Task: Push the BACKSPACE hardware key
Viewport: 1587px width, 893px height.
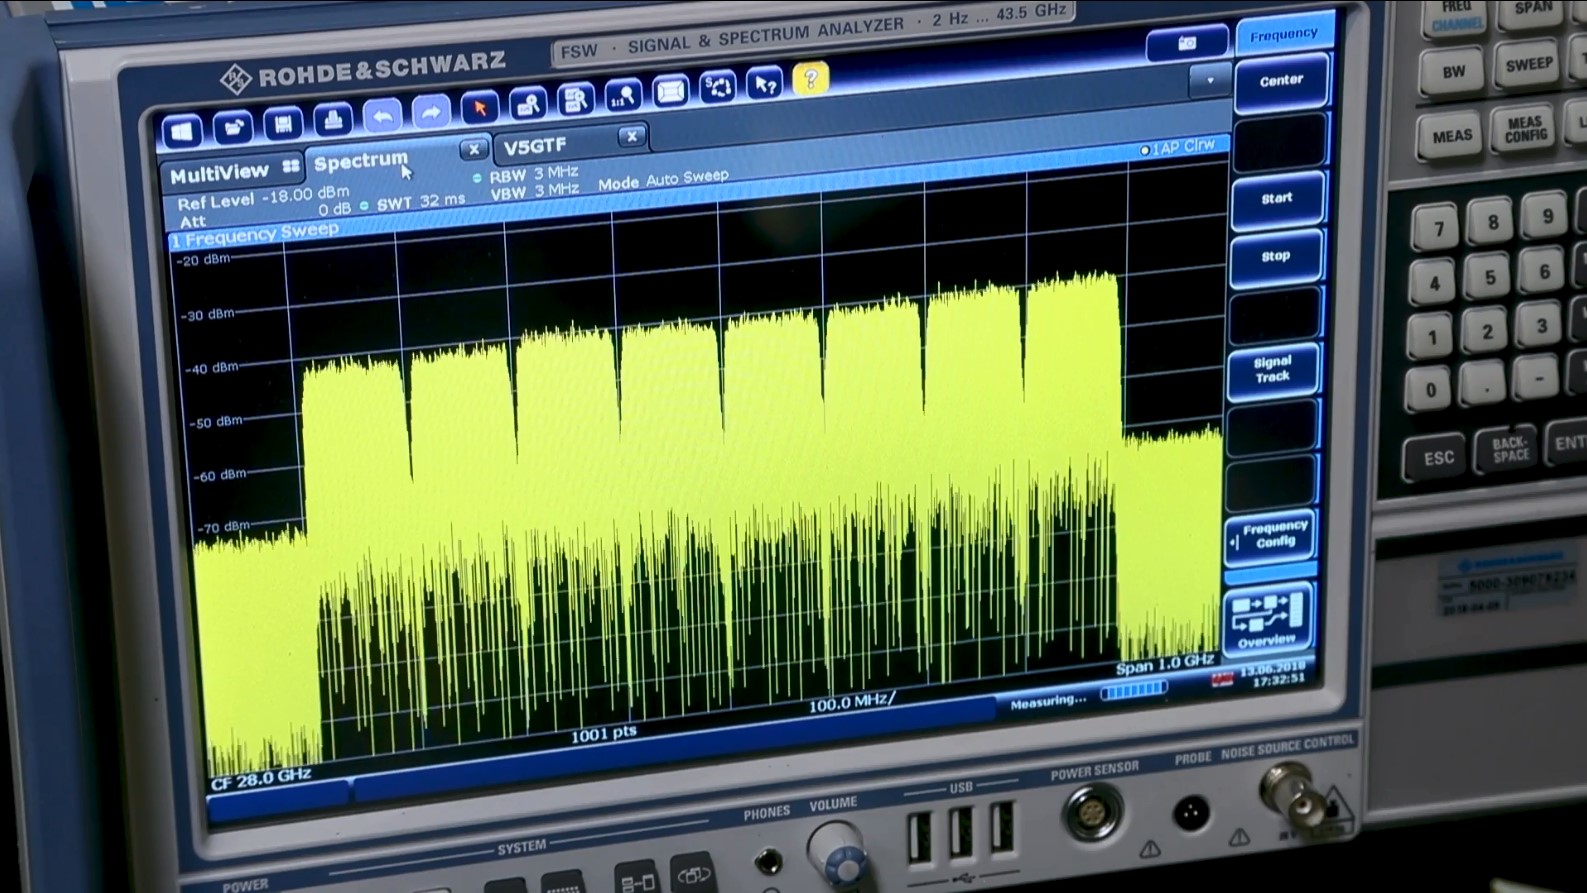Action: pyautogui.click(x=1510, y=449)
